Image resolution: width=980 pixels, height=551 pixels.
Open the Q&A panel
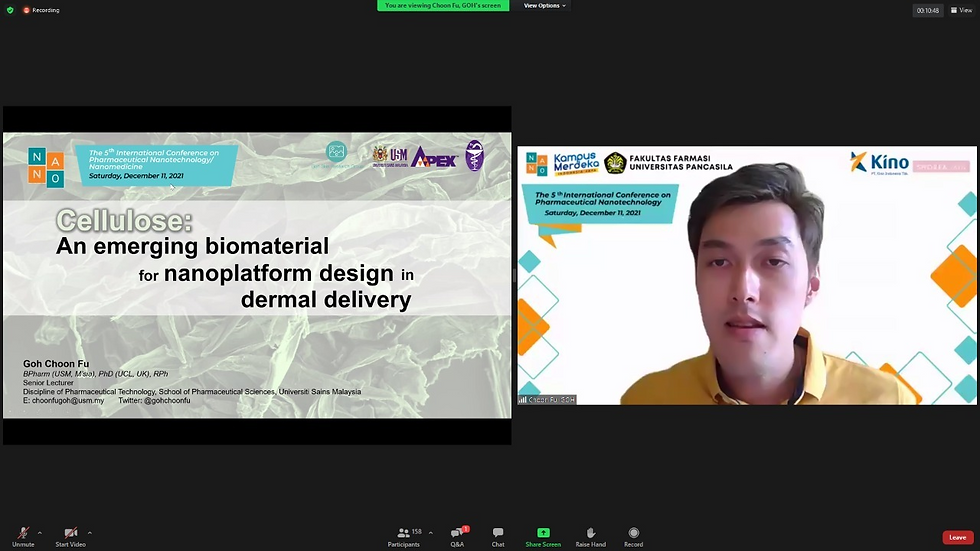coord(458,537)
